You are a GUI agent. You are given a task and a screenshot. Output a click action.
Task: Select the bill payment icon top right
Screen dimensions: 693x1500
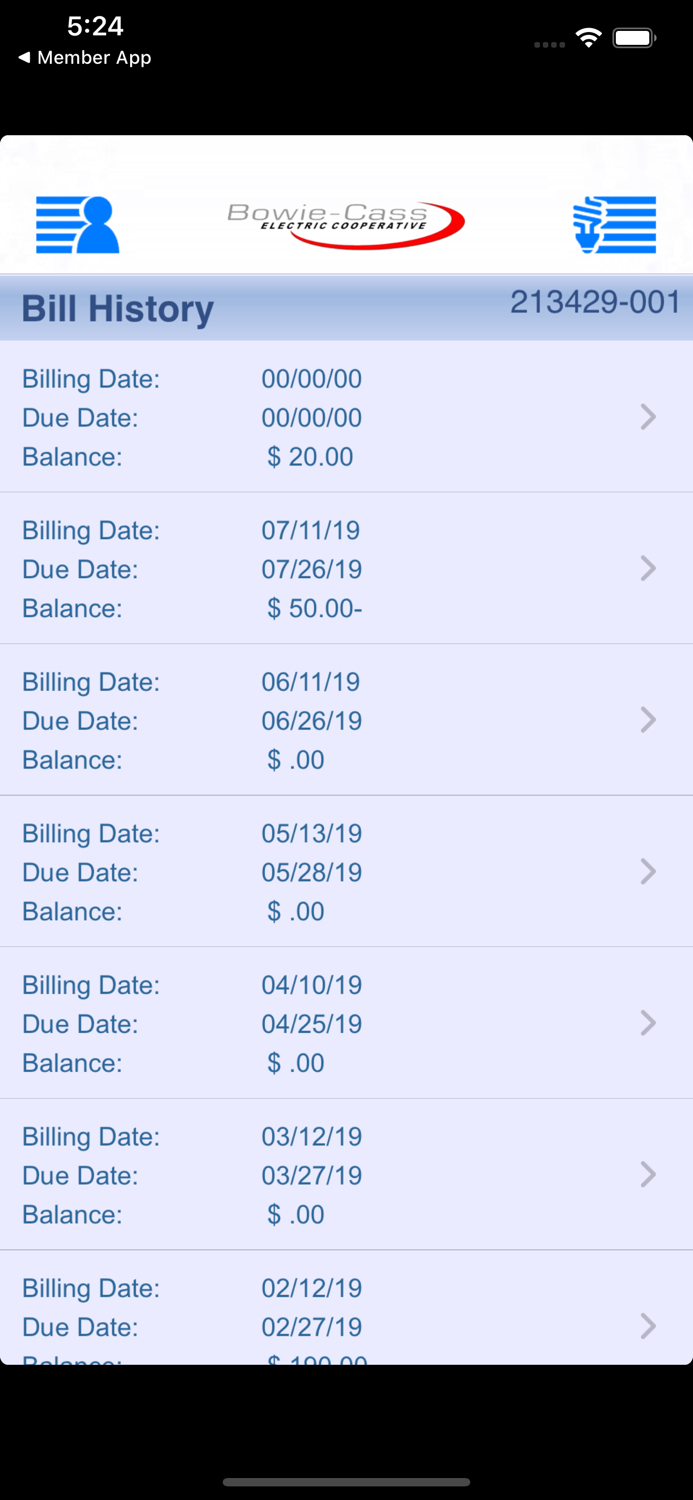[x=614, y=224]
